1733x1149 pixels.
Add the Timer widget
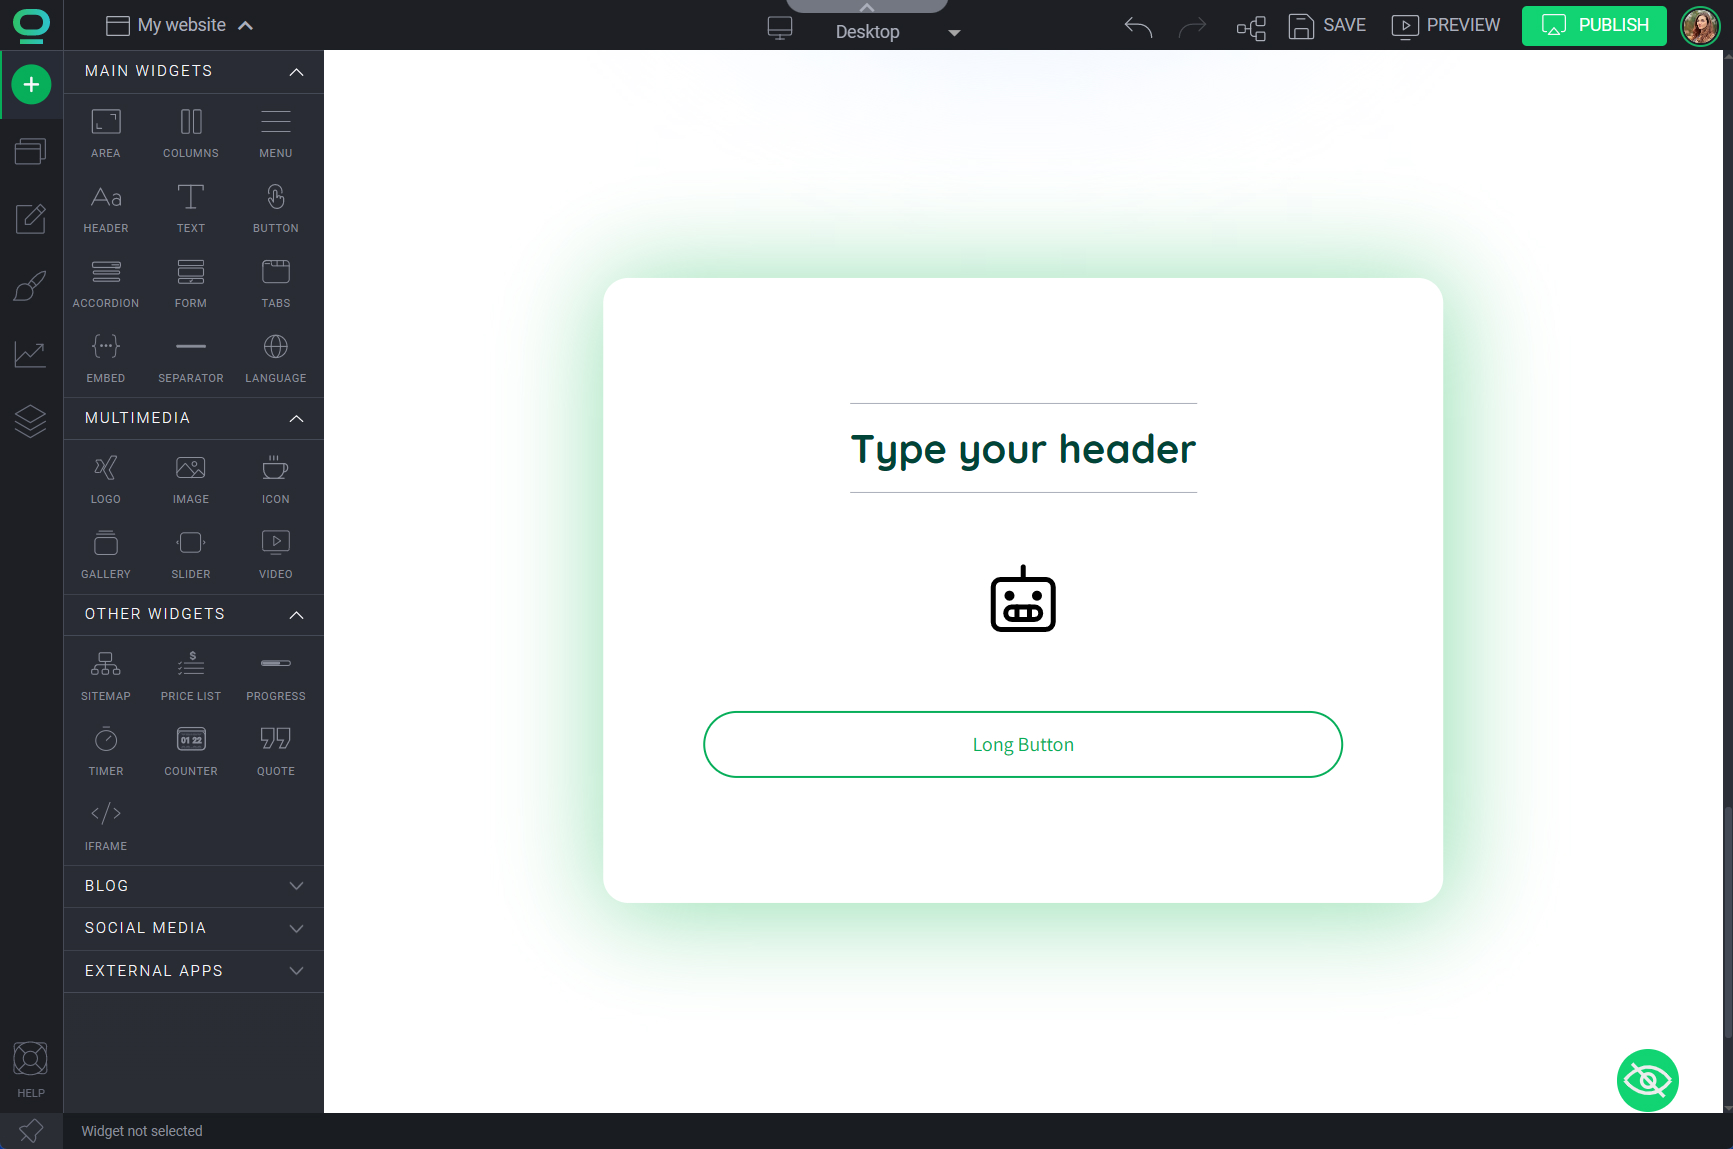[x=106, y=751]
